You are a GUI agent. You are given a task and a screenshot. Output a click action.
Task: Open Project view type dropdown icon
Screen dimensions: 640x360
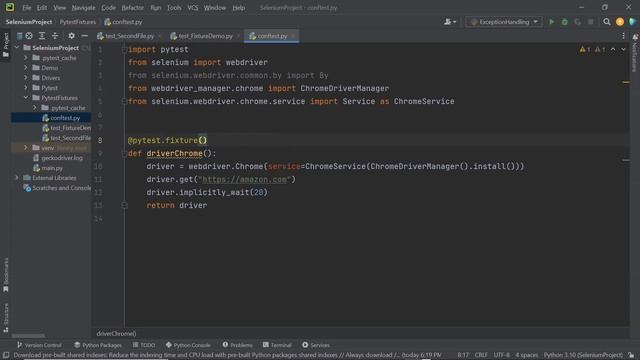coord(19,36)
